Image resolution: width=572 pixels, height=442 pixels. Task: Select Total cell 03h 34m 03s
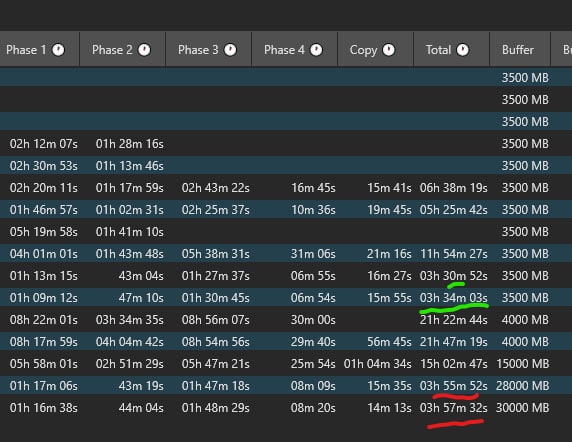453,298
